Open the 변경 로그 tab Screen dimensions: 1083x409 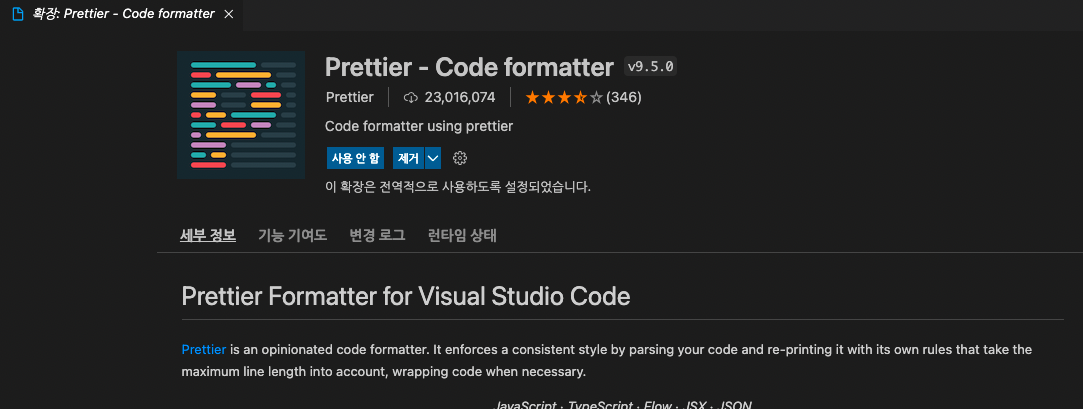click(x=377, y=236)
